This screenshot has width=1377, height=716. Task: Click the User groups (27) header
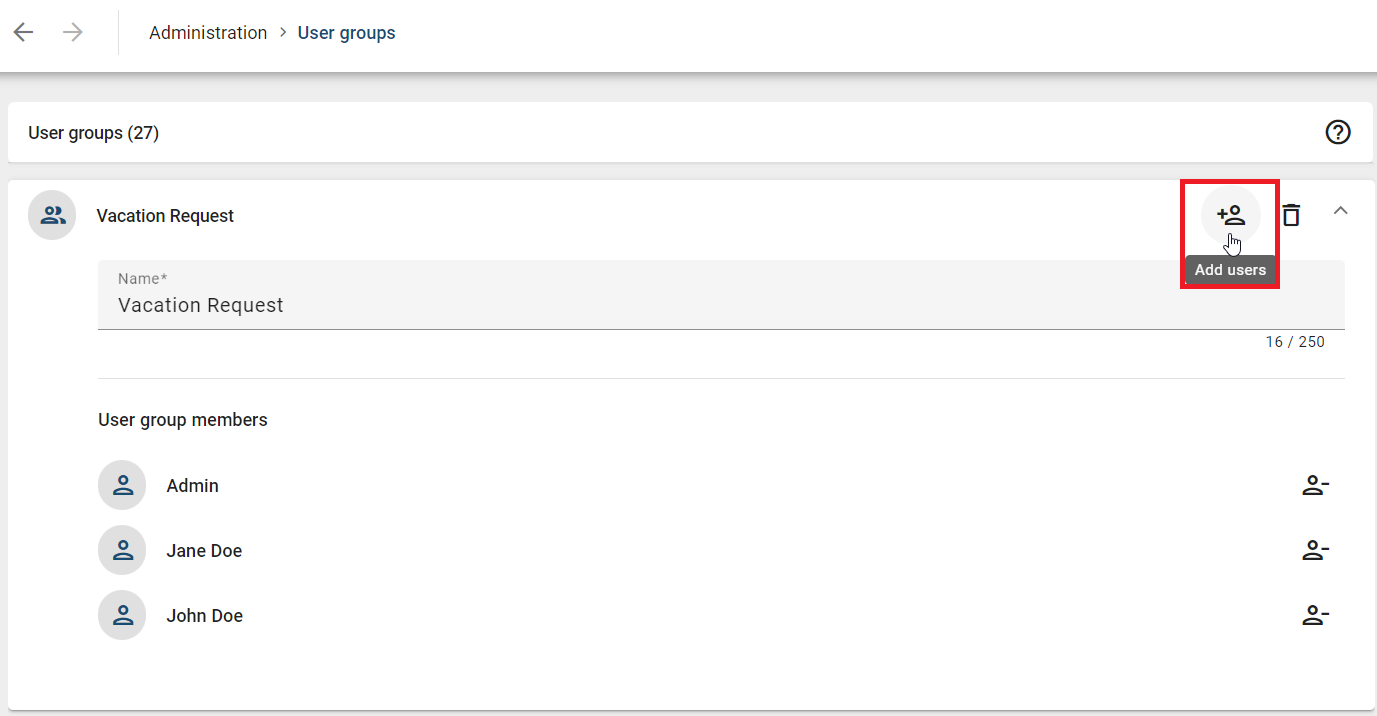93,132
